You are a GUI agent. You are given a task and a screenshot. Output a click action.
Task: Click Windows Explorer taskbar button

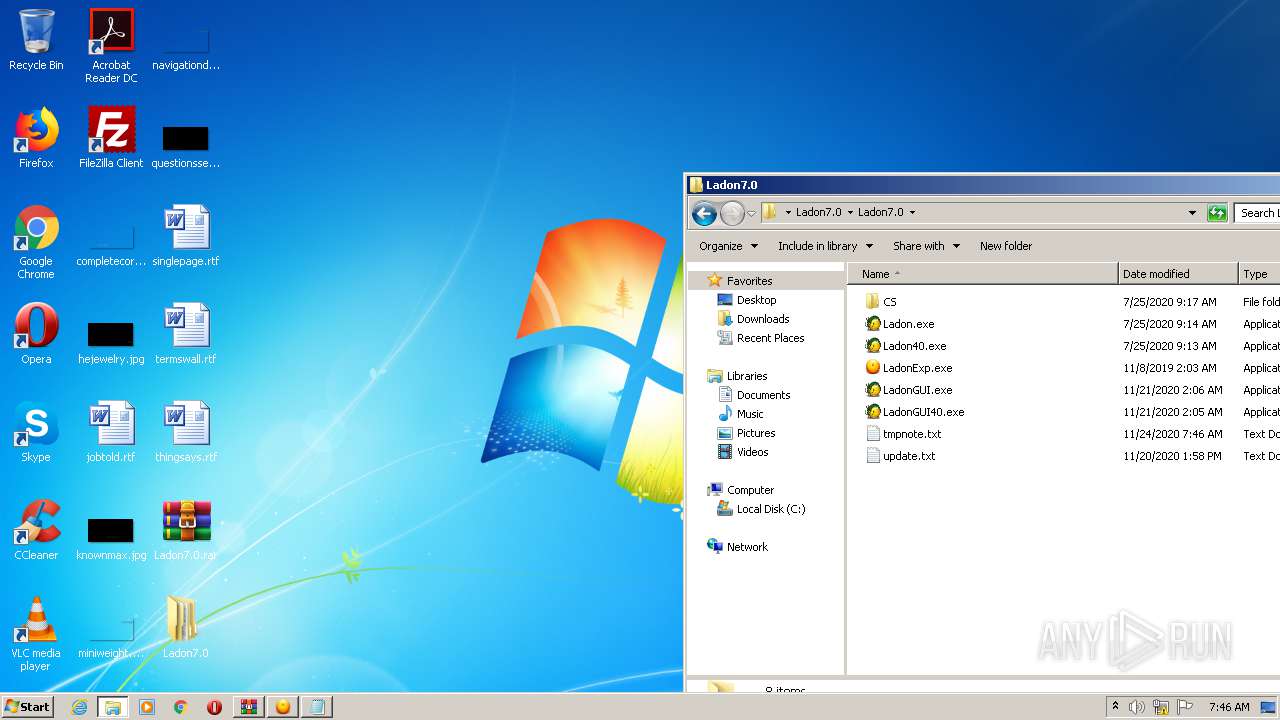[113, 707]
